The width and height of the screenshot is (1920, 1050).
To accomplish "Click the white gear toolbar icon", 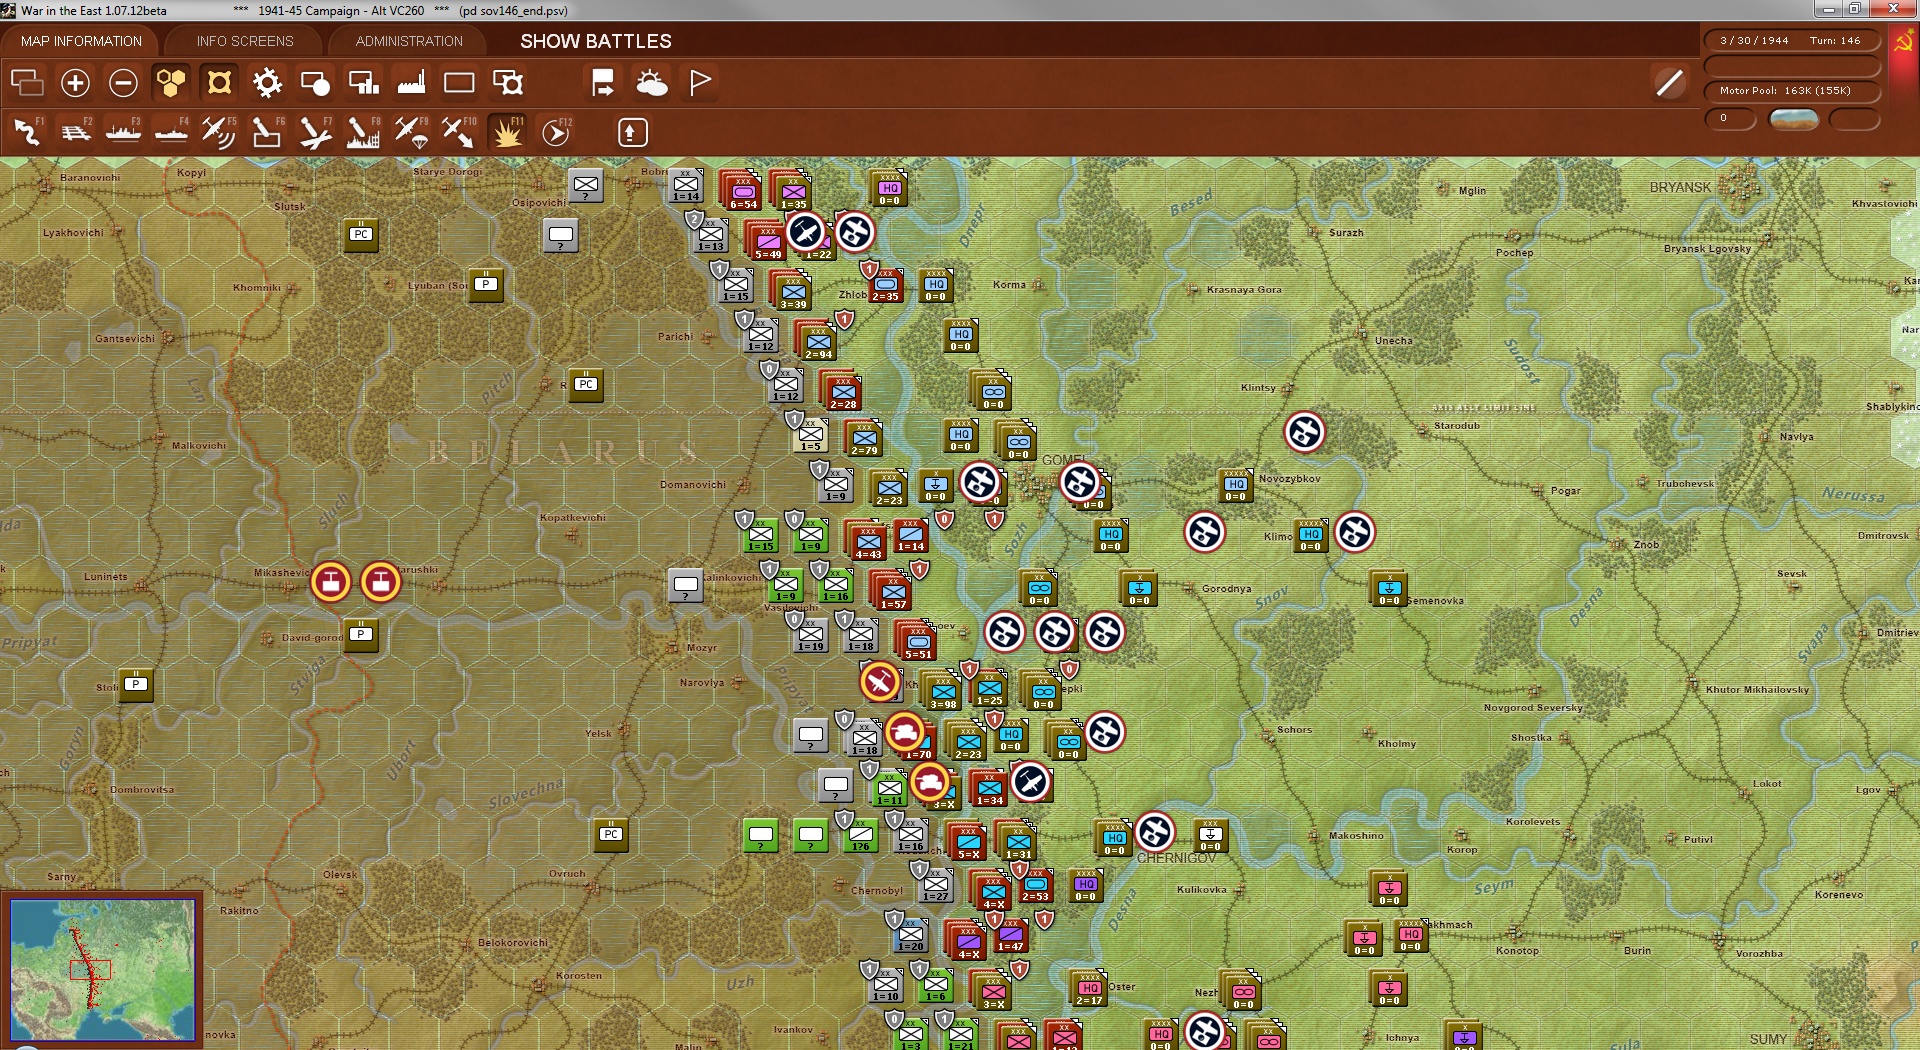I will pyautogui.click(x=267, y=83).
